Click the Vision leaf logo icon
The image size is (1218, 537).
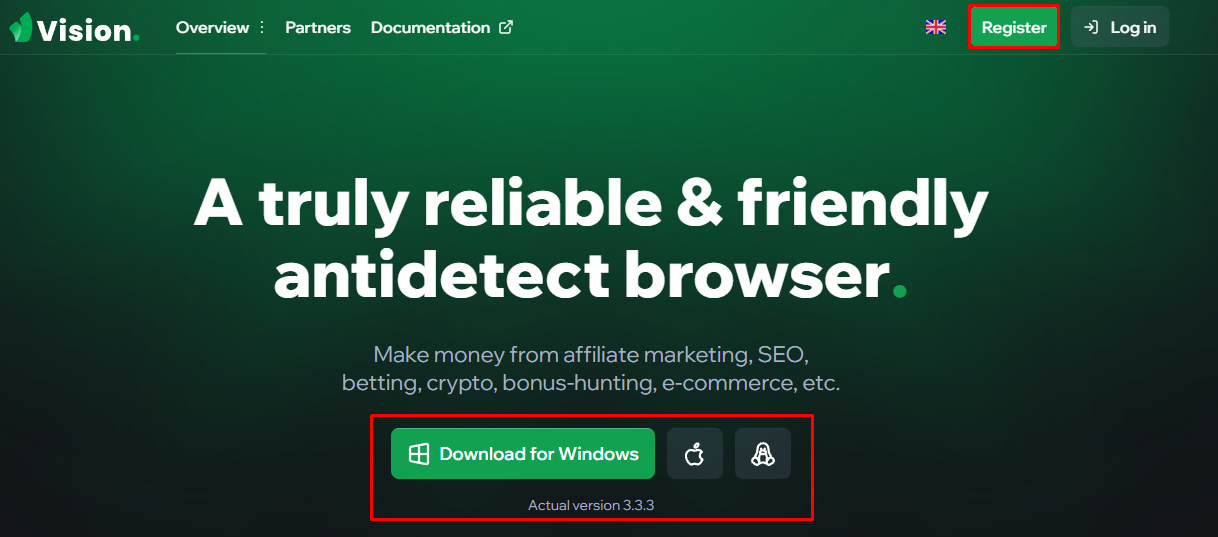pyautogui.click(x=21, y=28)
